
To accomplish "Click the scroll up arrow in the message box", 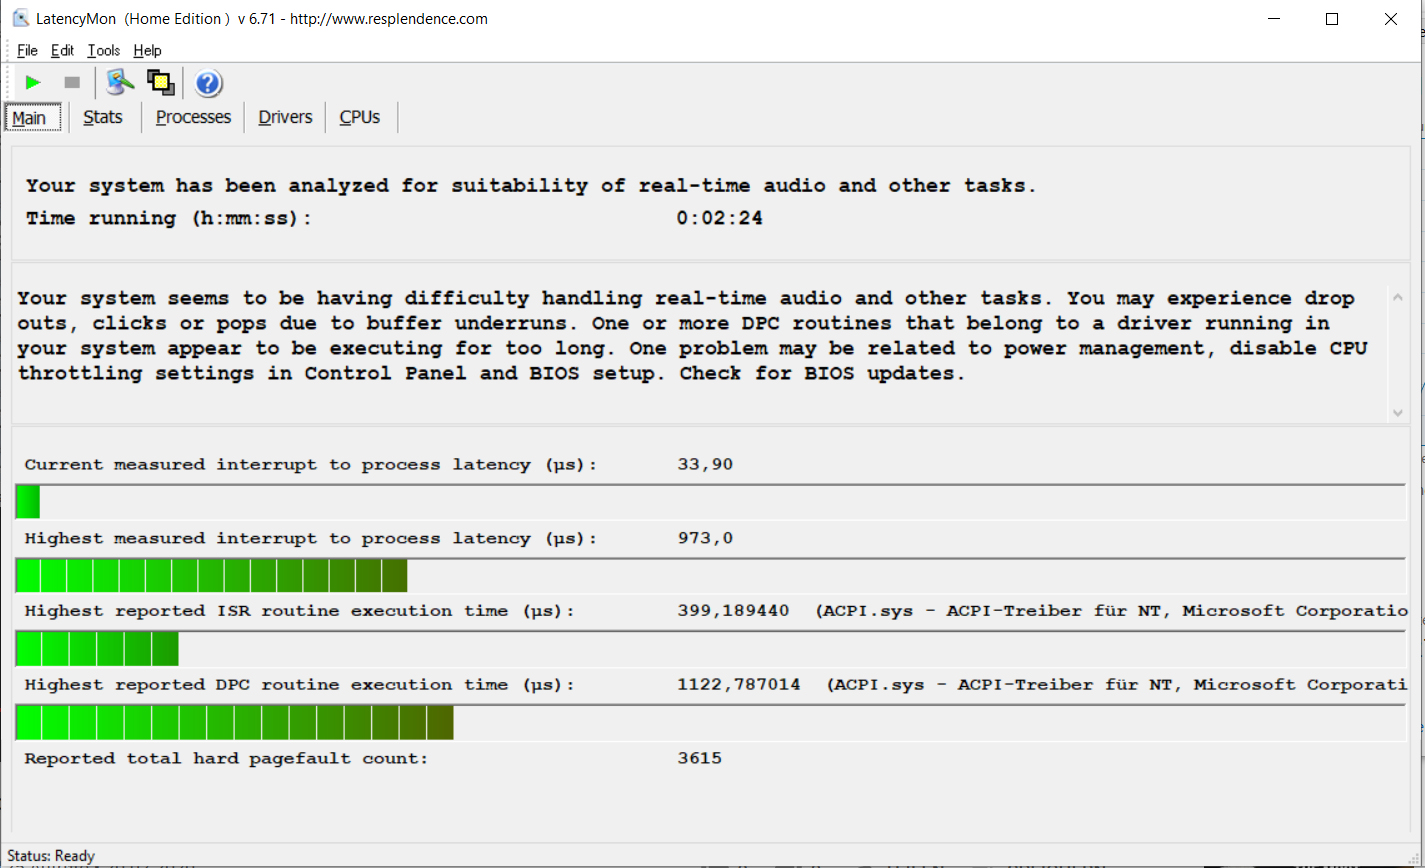I will 1397,297.
